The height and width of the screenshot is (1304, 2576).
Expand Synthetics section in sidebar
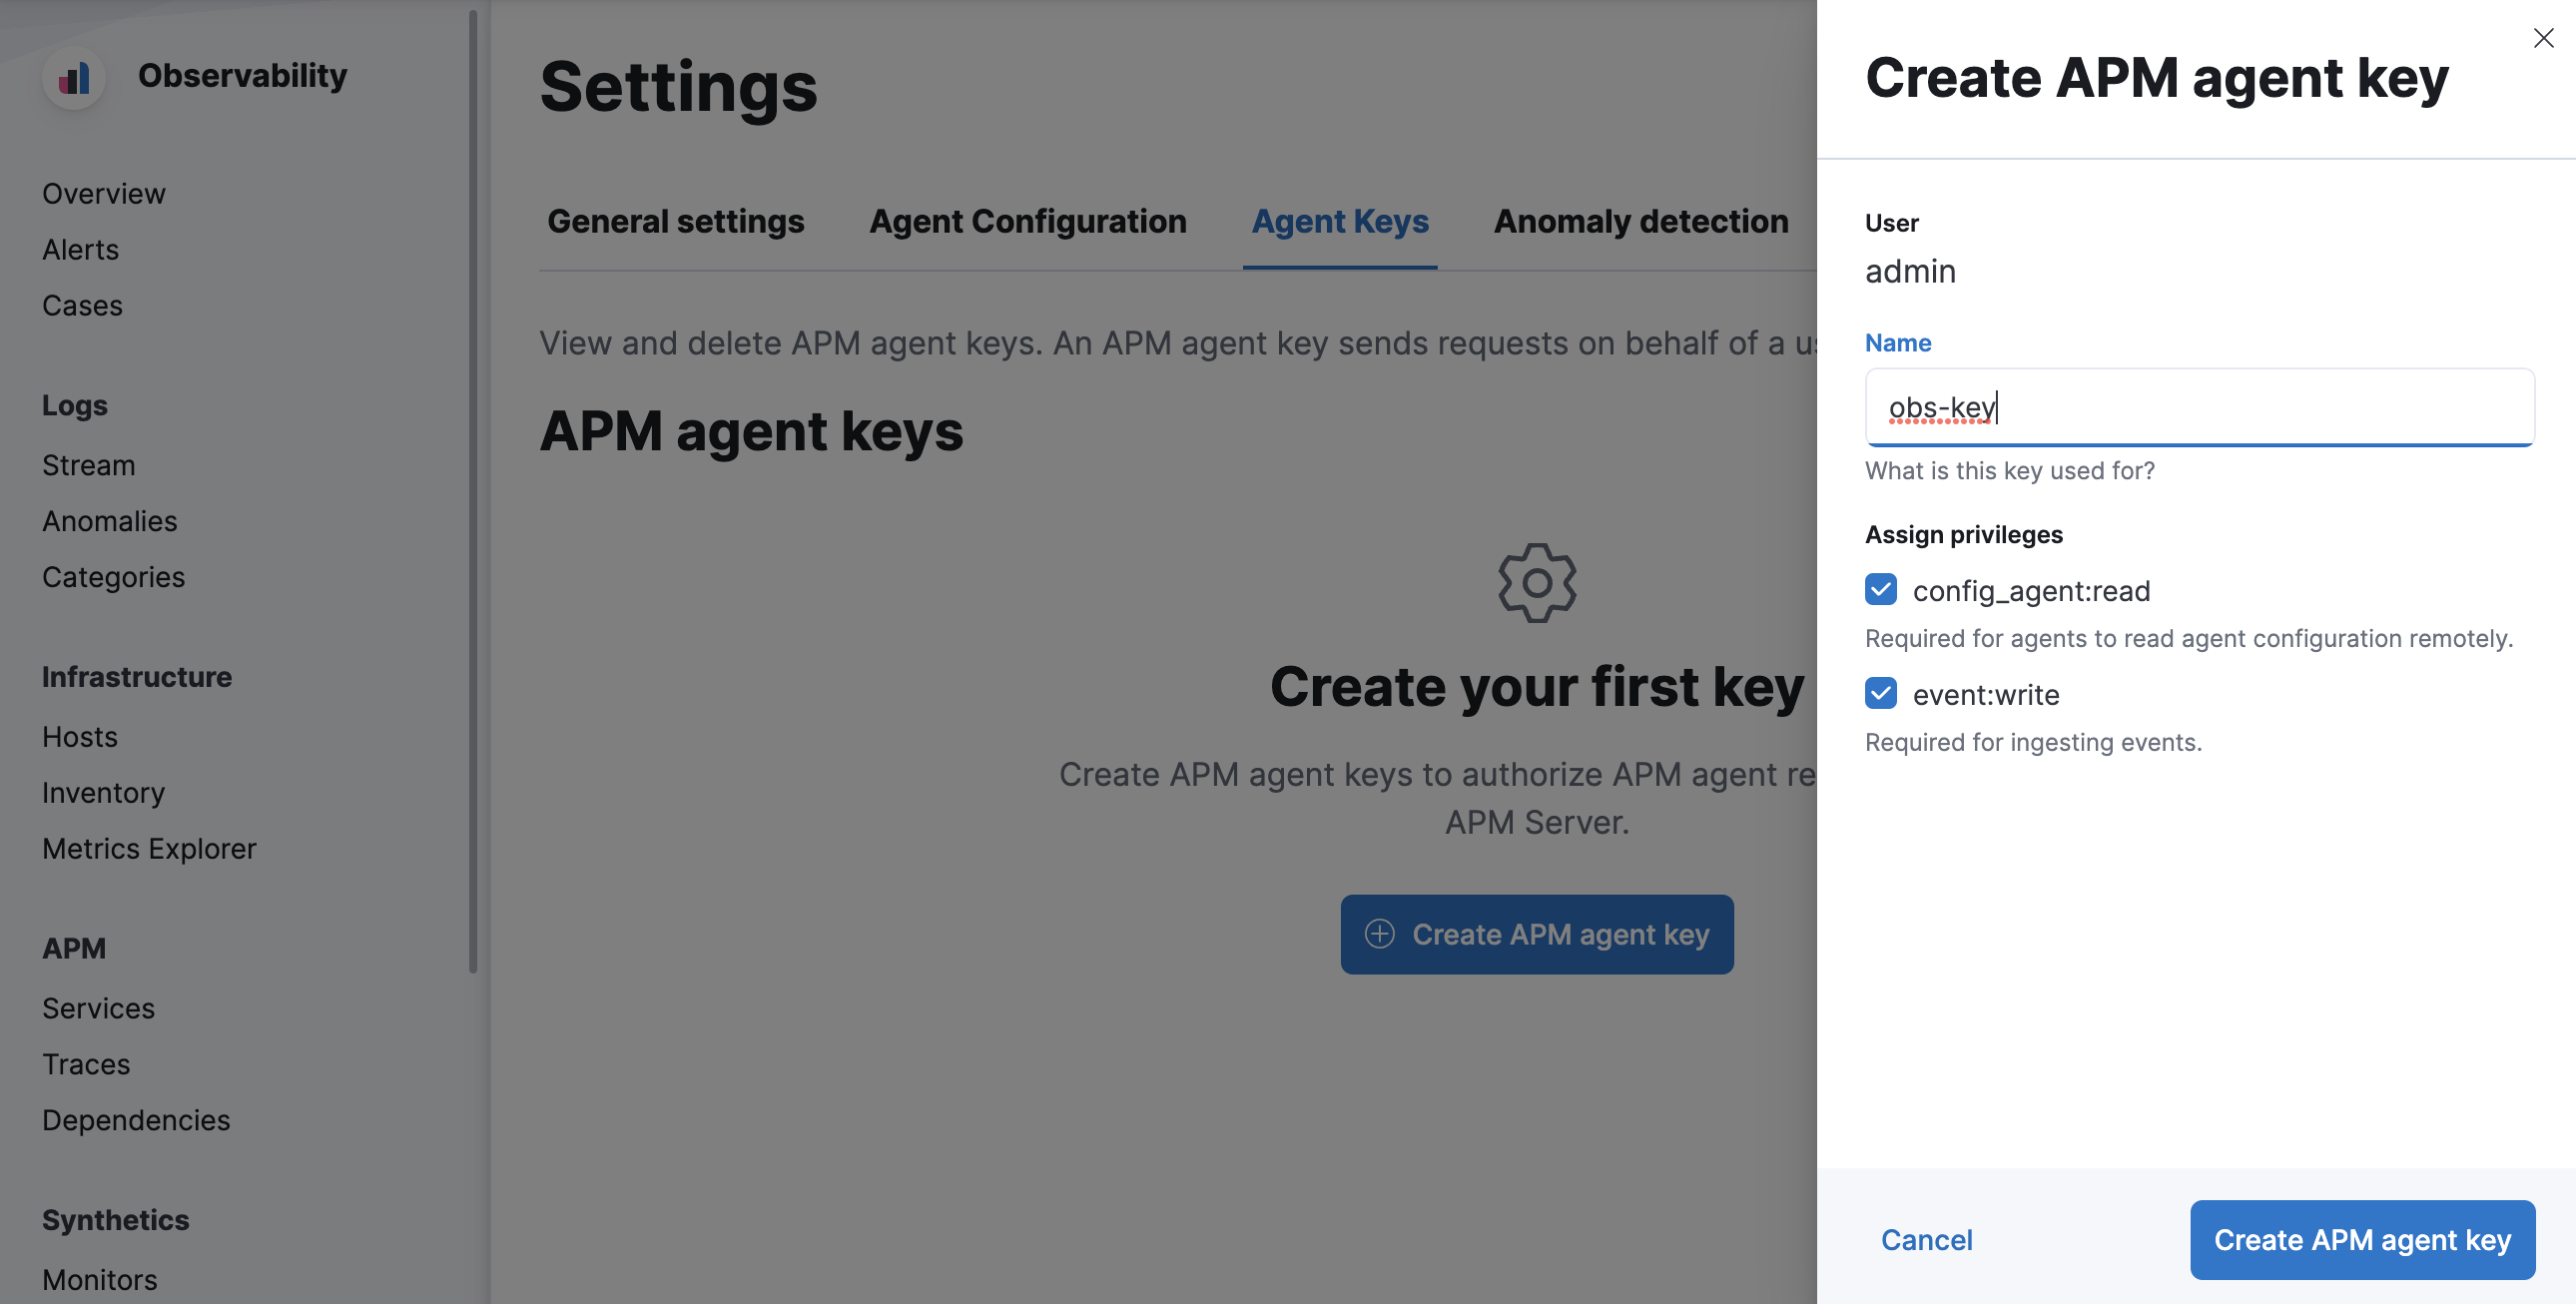click(x=117, y=1219)
